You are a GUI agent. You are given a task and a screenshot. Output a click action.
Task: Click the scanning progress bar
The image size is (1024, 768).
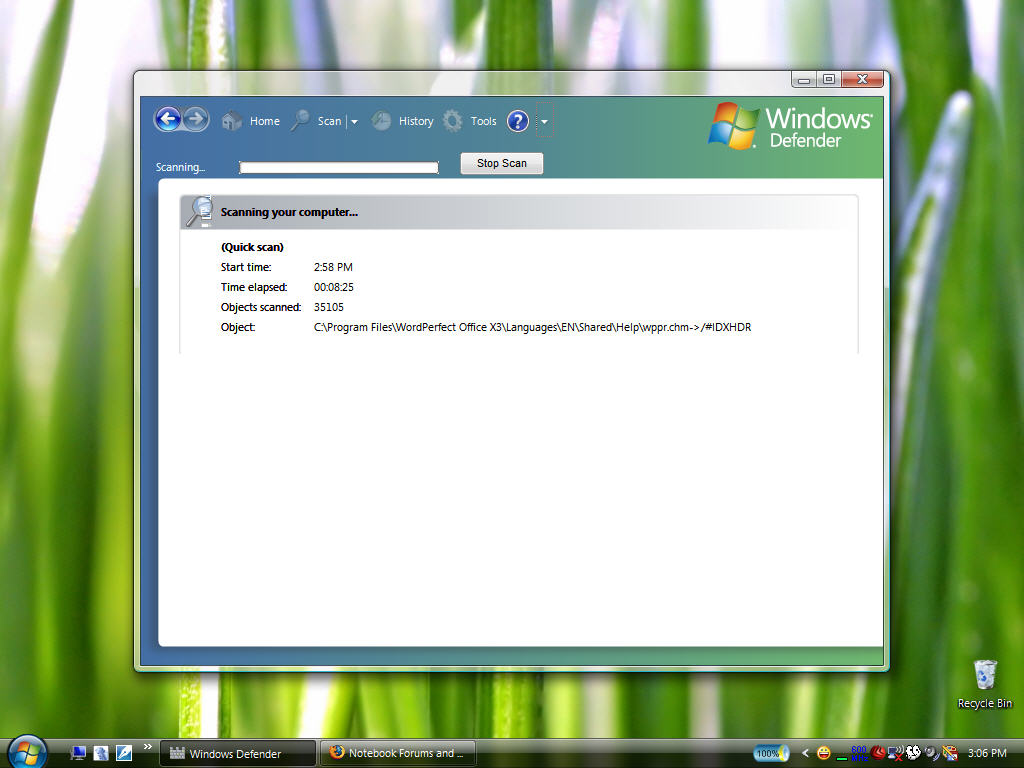click(339, 168)
